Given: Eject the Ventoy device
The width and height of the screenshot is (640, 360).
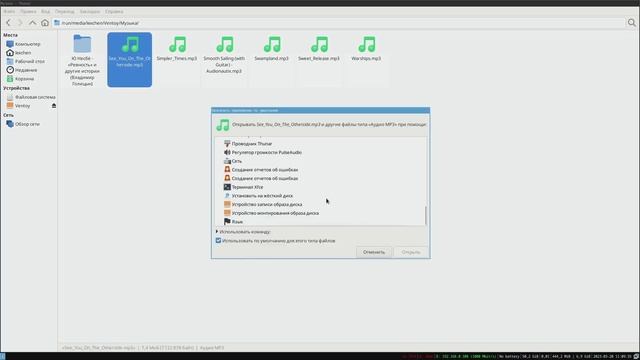Looking at the screenshot, I should pos(53,106).
